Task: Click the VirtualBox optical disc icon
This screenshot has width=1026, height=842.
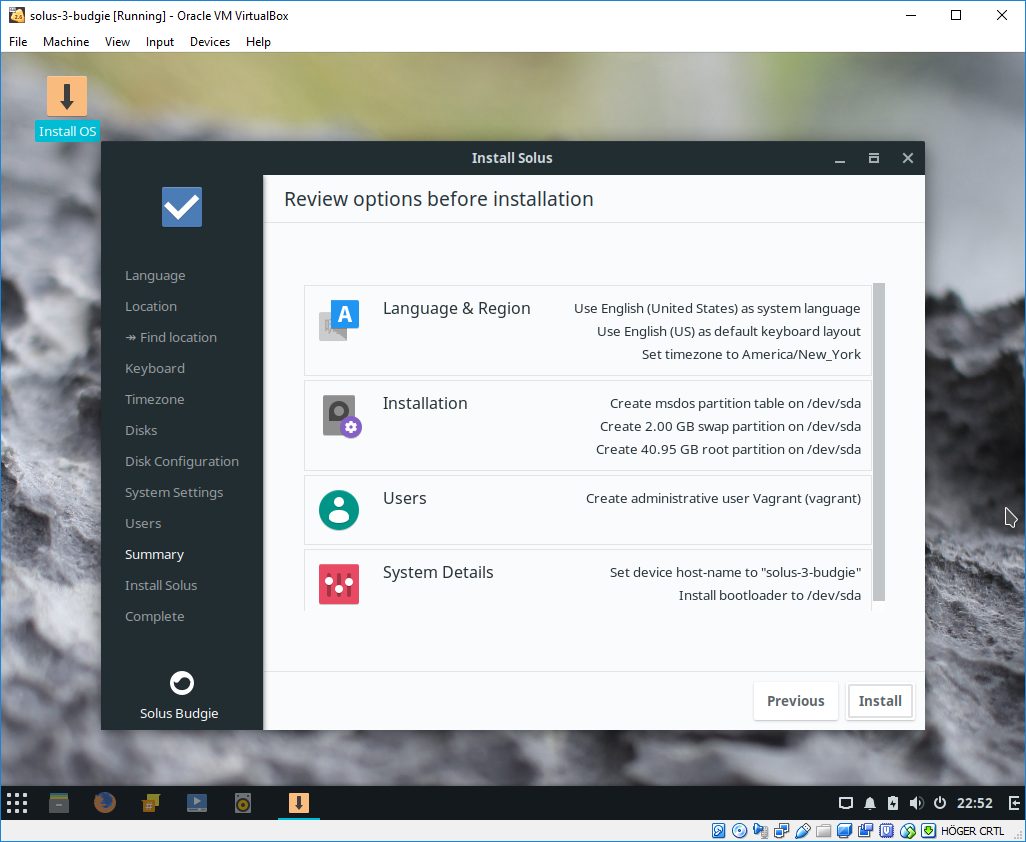Action: click(x=739, y=831)
